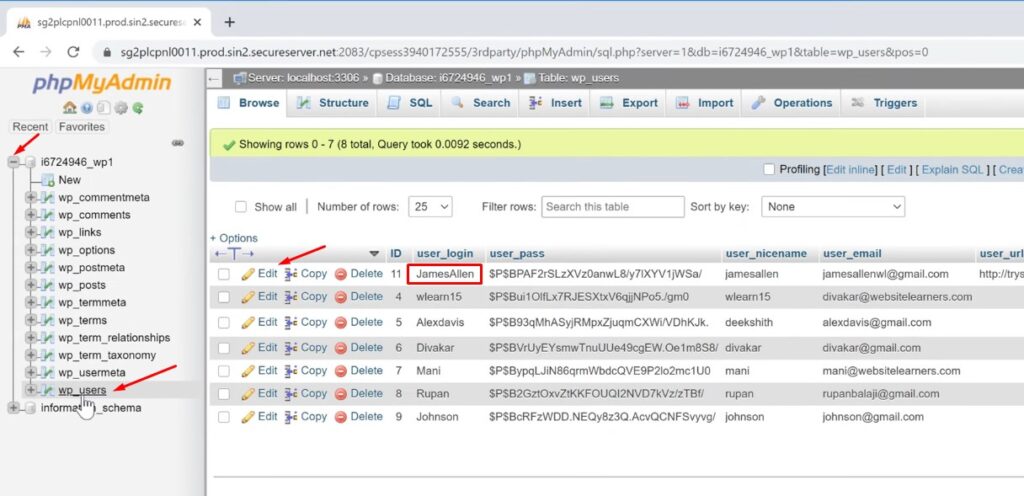Viewport: 1024px width, 496px height.
Task: Click the Edit inline link
Action: click(x=850, y=170)
